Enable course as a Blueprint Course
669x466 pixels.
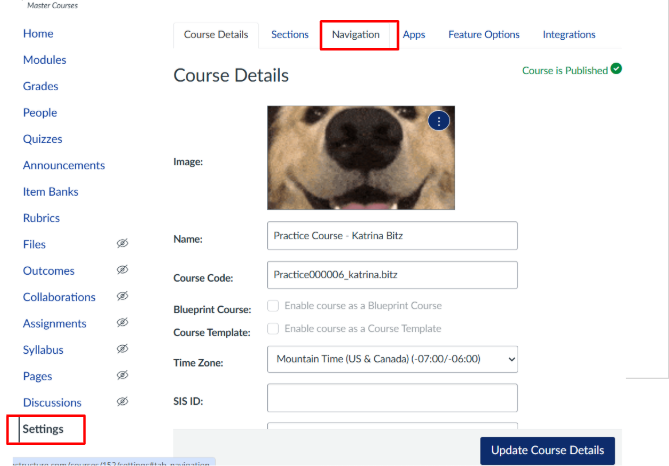(x=273, y=306)
